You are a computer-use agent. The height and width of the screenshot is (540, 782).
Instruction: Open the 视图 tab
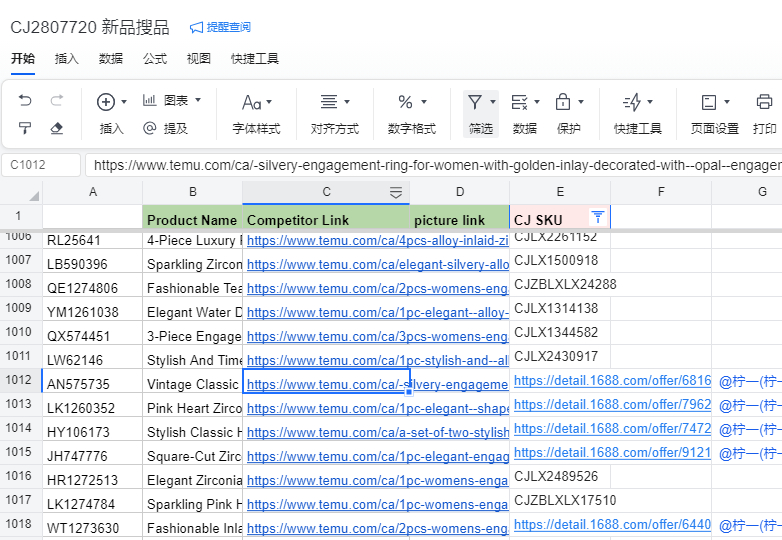(x=199, y=58)
